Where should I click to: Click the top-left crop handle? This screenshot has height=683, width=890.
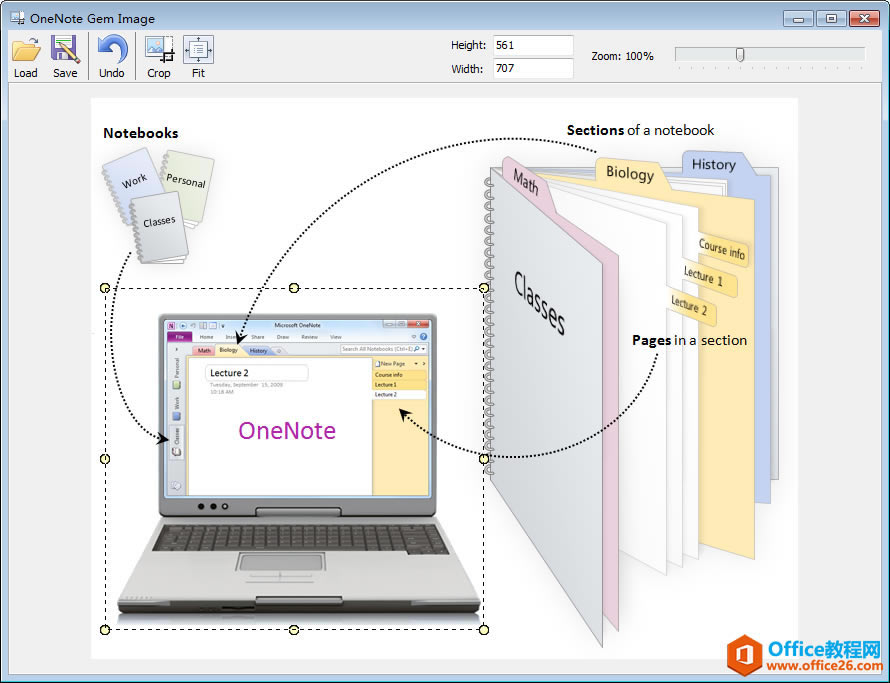(105, 288)
